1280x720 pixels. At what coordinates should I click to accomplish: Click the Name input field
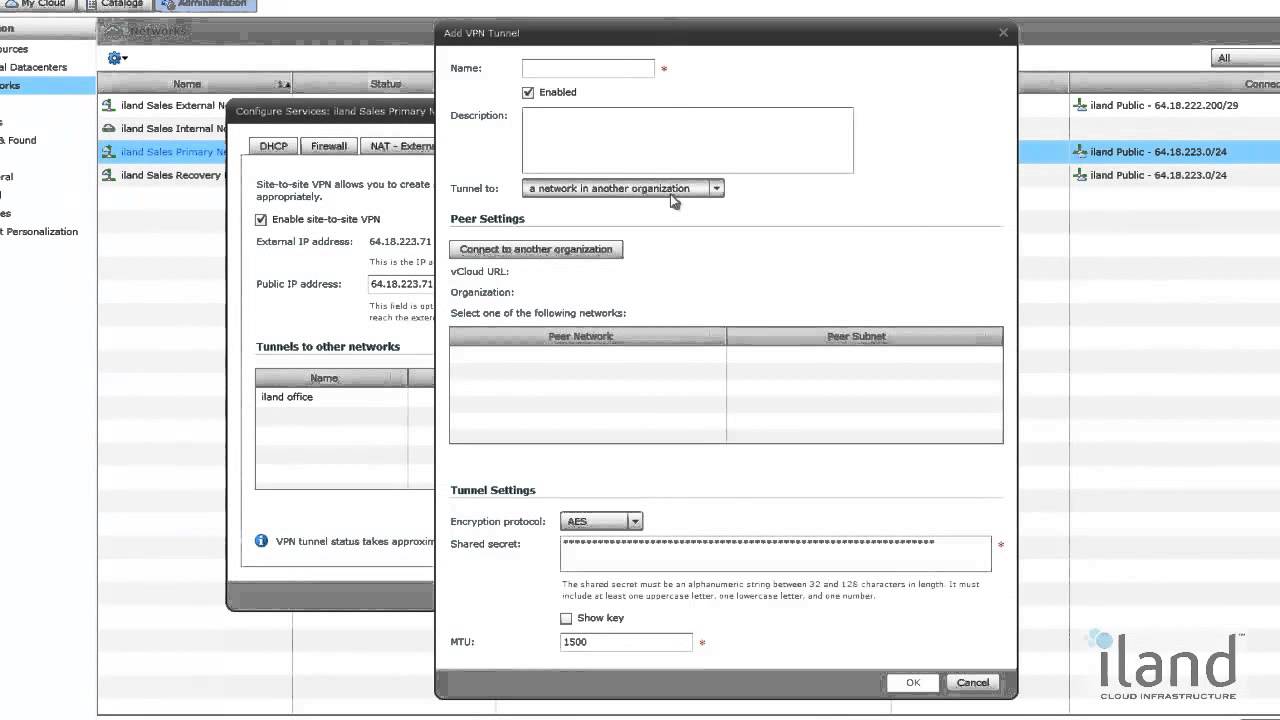(588, 68)
